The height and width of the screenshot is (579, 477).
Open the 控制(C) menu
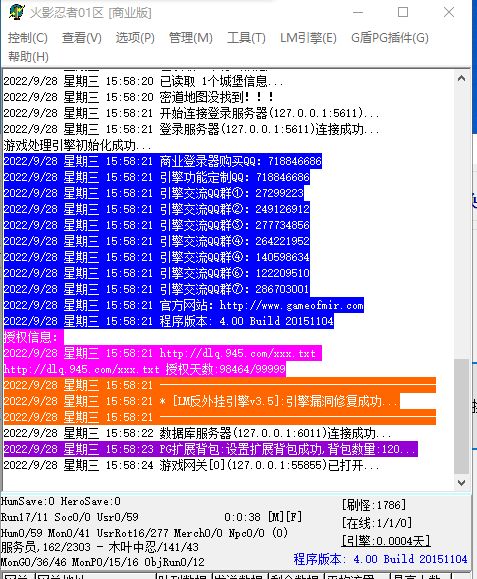click(28, 38)
